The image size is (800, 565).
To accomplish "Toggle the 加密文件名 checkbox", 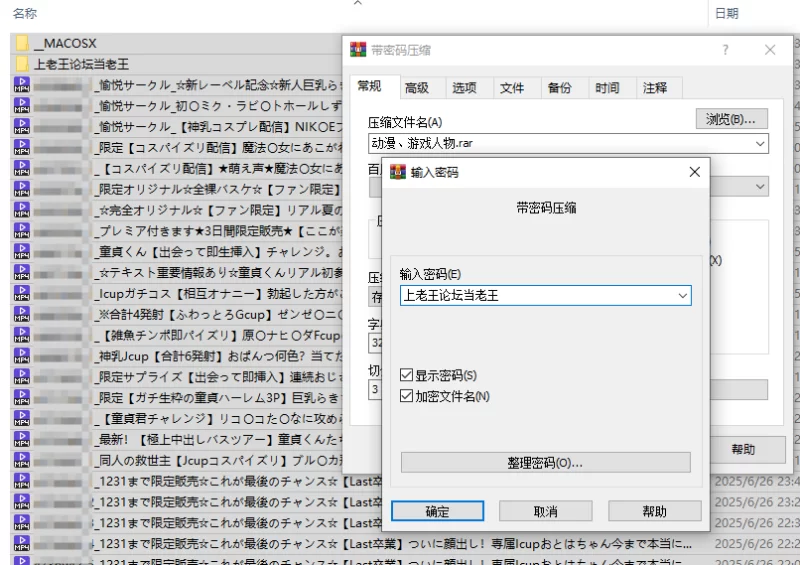I will pyautogui.click(x=406, y=396).
